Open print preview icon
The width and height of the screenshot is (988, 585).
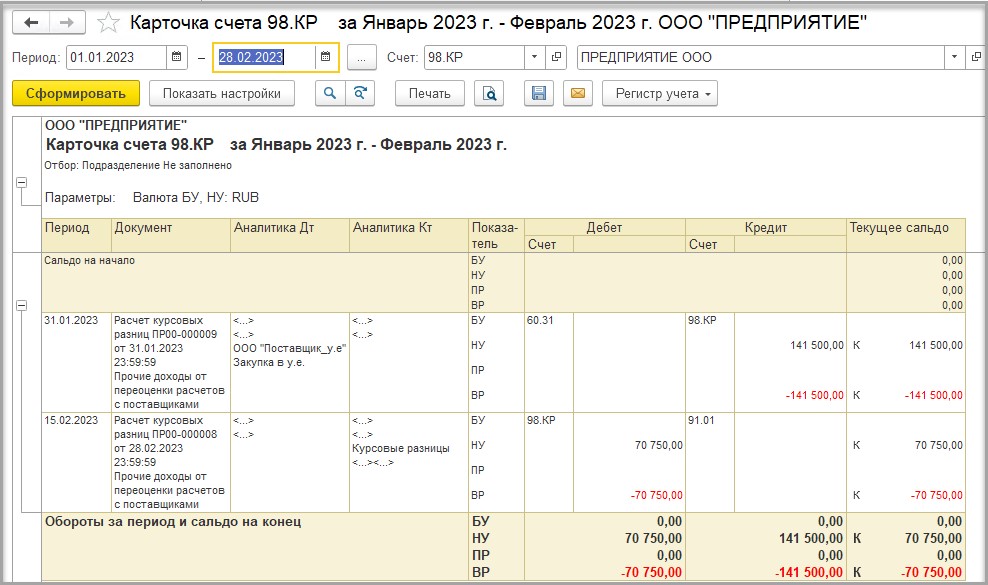click(489, 94)
